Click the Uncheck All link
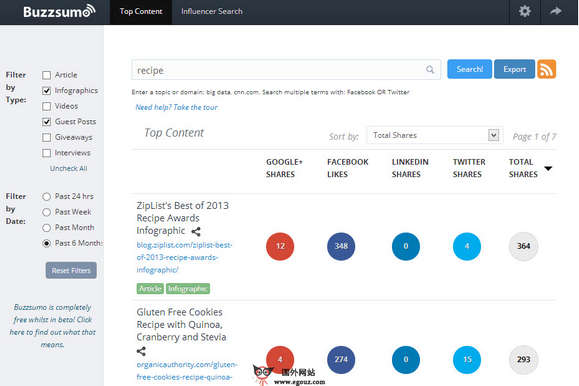579x386 pixels. [x=69, y=168]
